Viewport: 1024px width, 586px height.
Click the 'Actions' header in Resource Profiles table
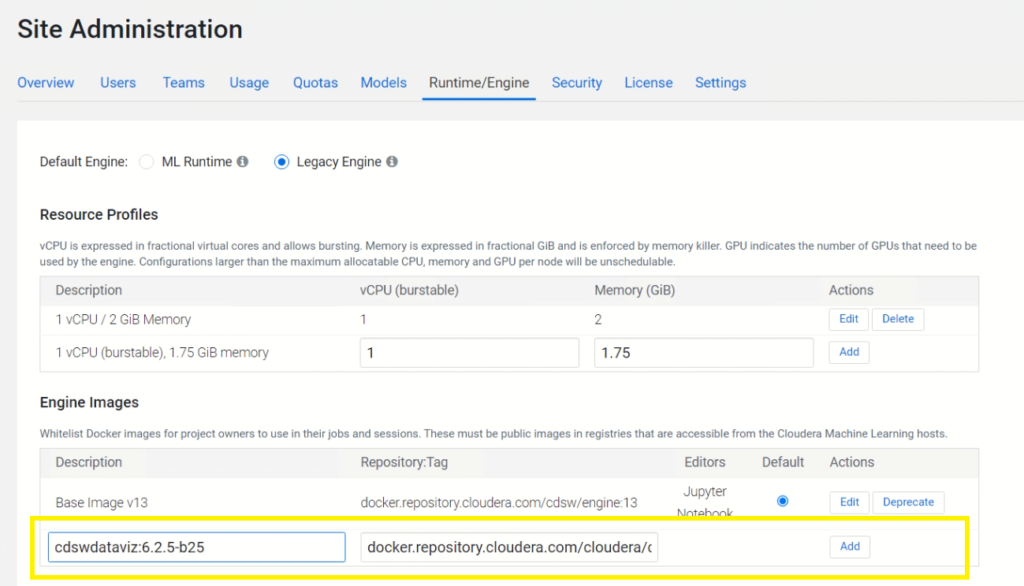851,290
